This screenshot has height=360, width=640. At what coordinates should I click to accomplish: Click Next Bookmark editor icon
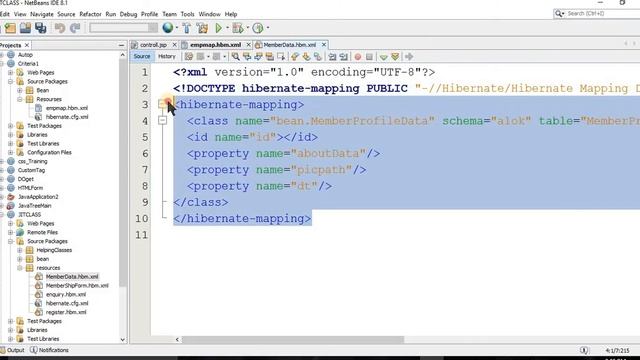coord(306,56)
